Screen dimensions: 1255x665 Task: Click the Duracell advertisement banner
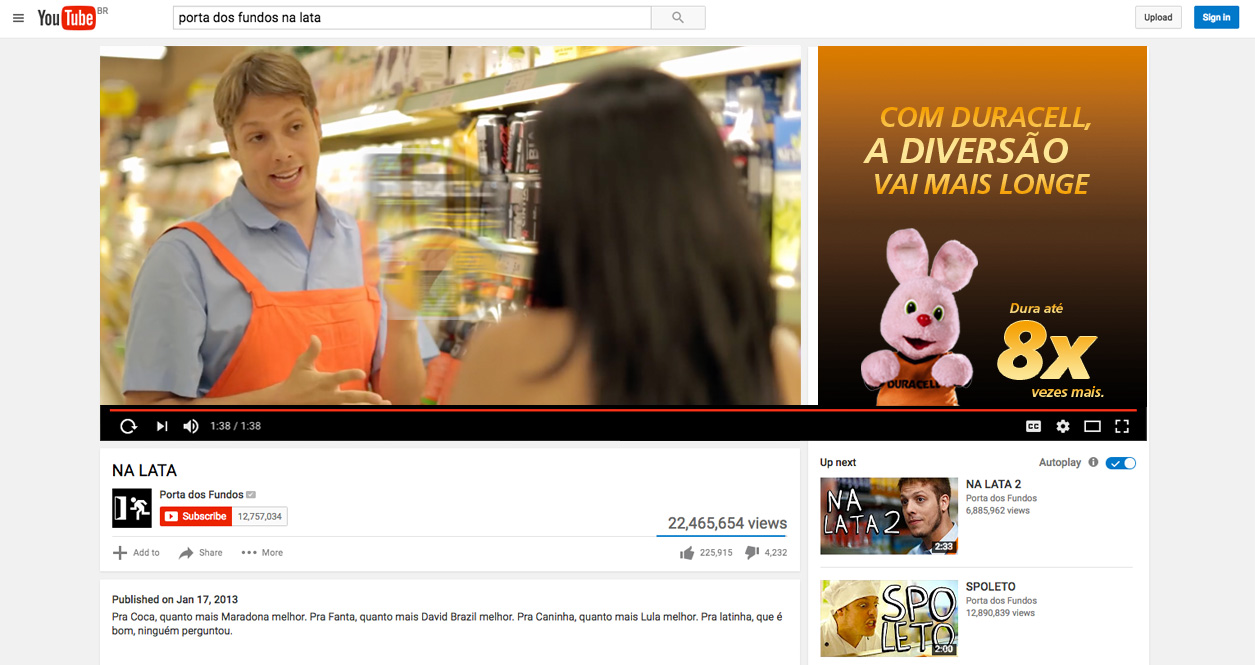point(982,225)
